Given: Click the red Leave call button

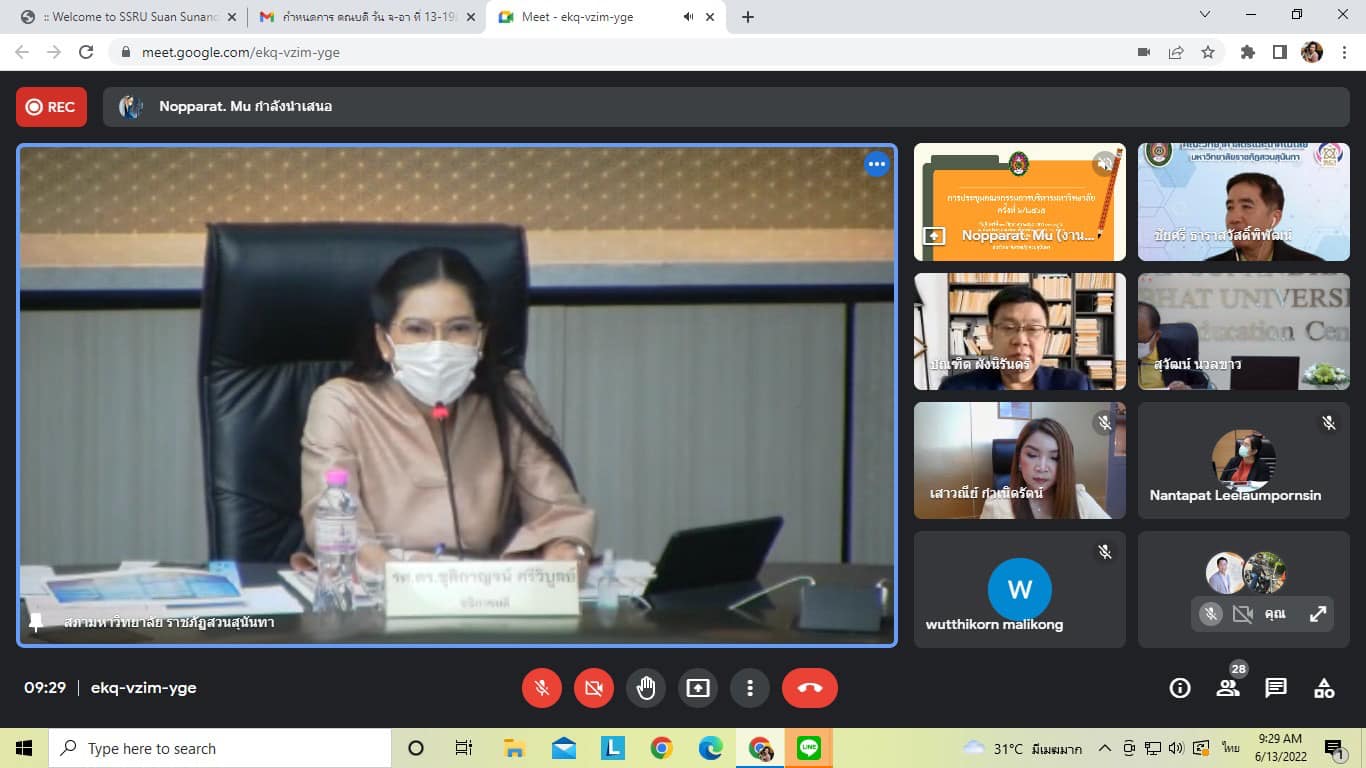Looking at the screenshot, I should click(809, 688).
